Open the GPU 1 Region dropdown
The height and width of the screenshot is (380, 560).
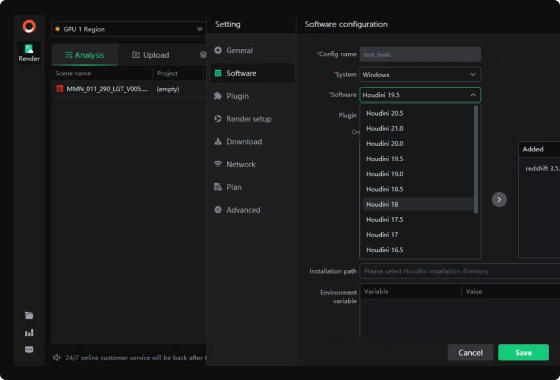pyautogui.click(x=129, y=29)
